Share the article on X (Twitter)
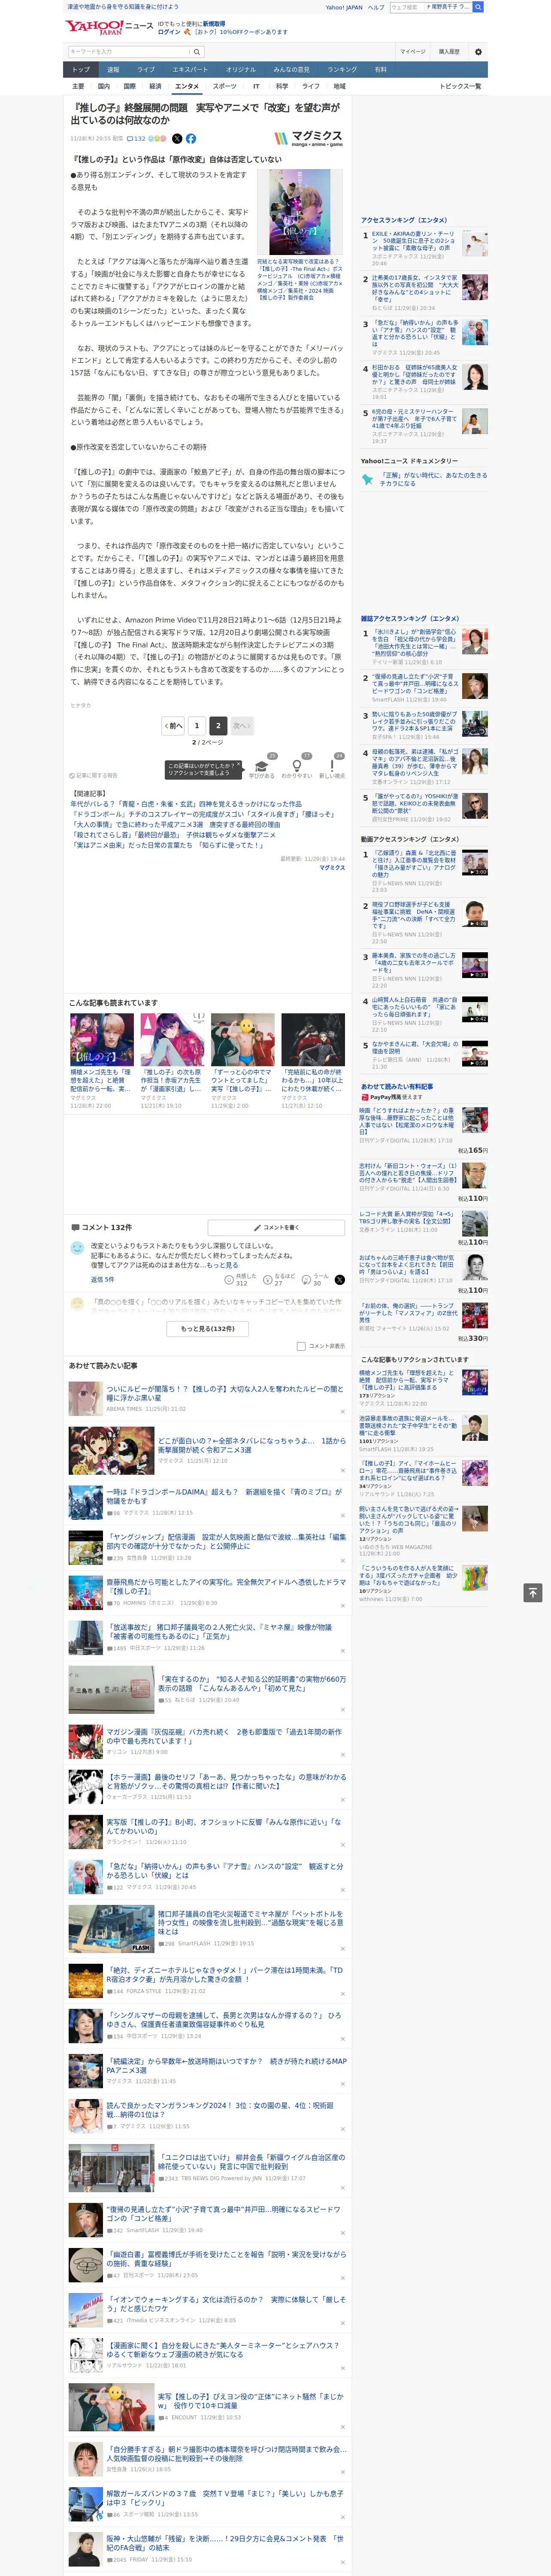This screenshot has height=2576, width=551. [x=177, y=139]
